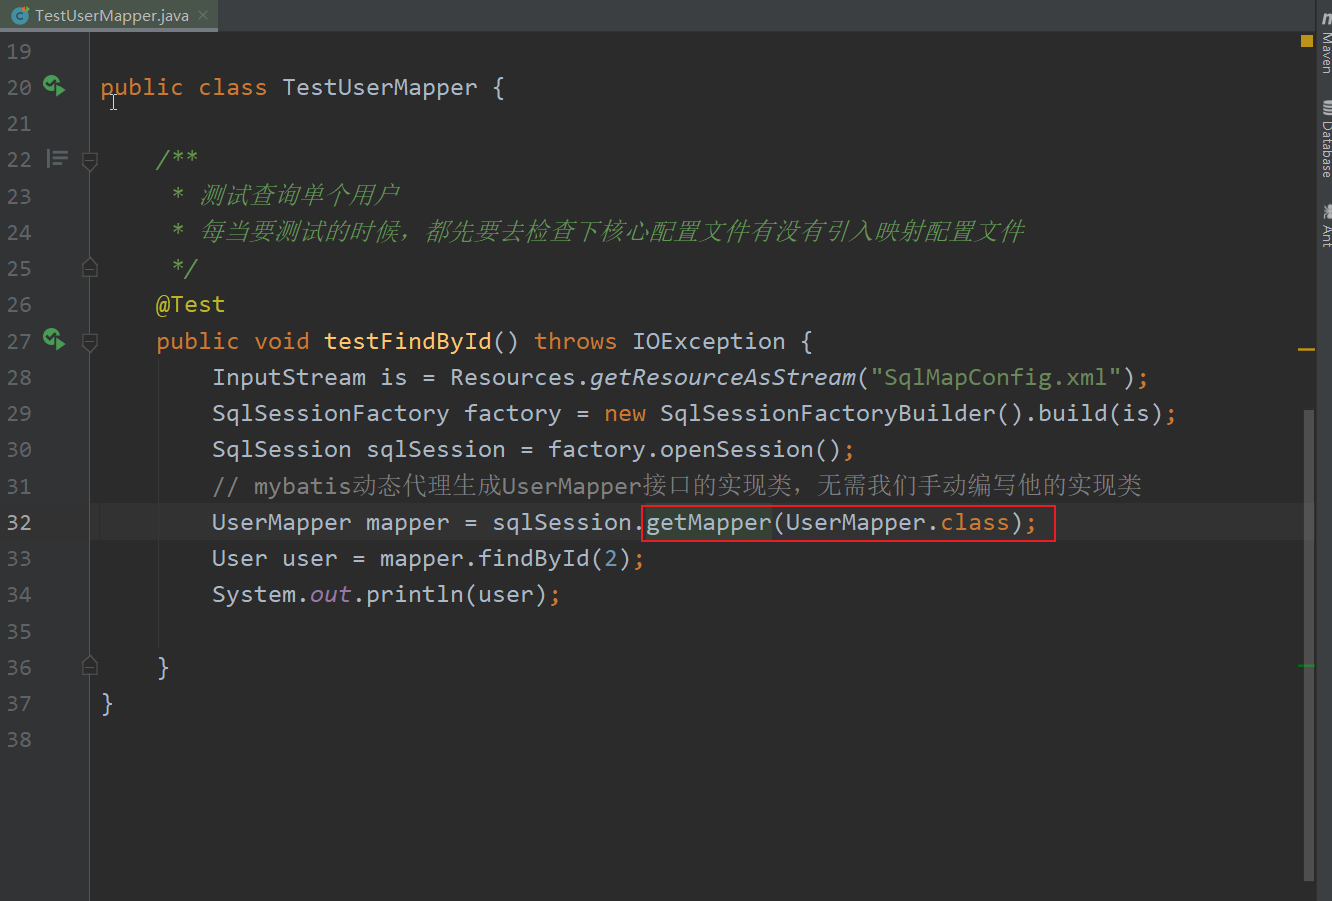The height and width of the screenshot is (901, 1332).
Task: Click the TestUserMapper class name declaration
Action: (380, 87)
